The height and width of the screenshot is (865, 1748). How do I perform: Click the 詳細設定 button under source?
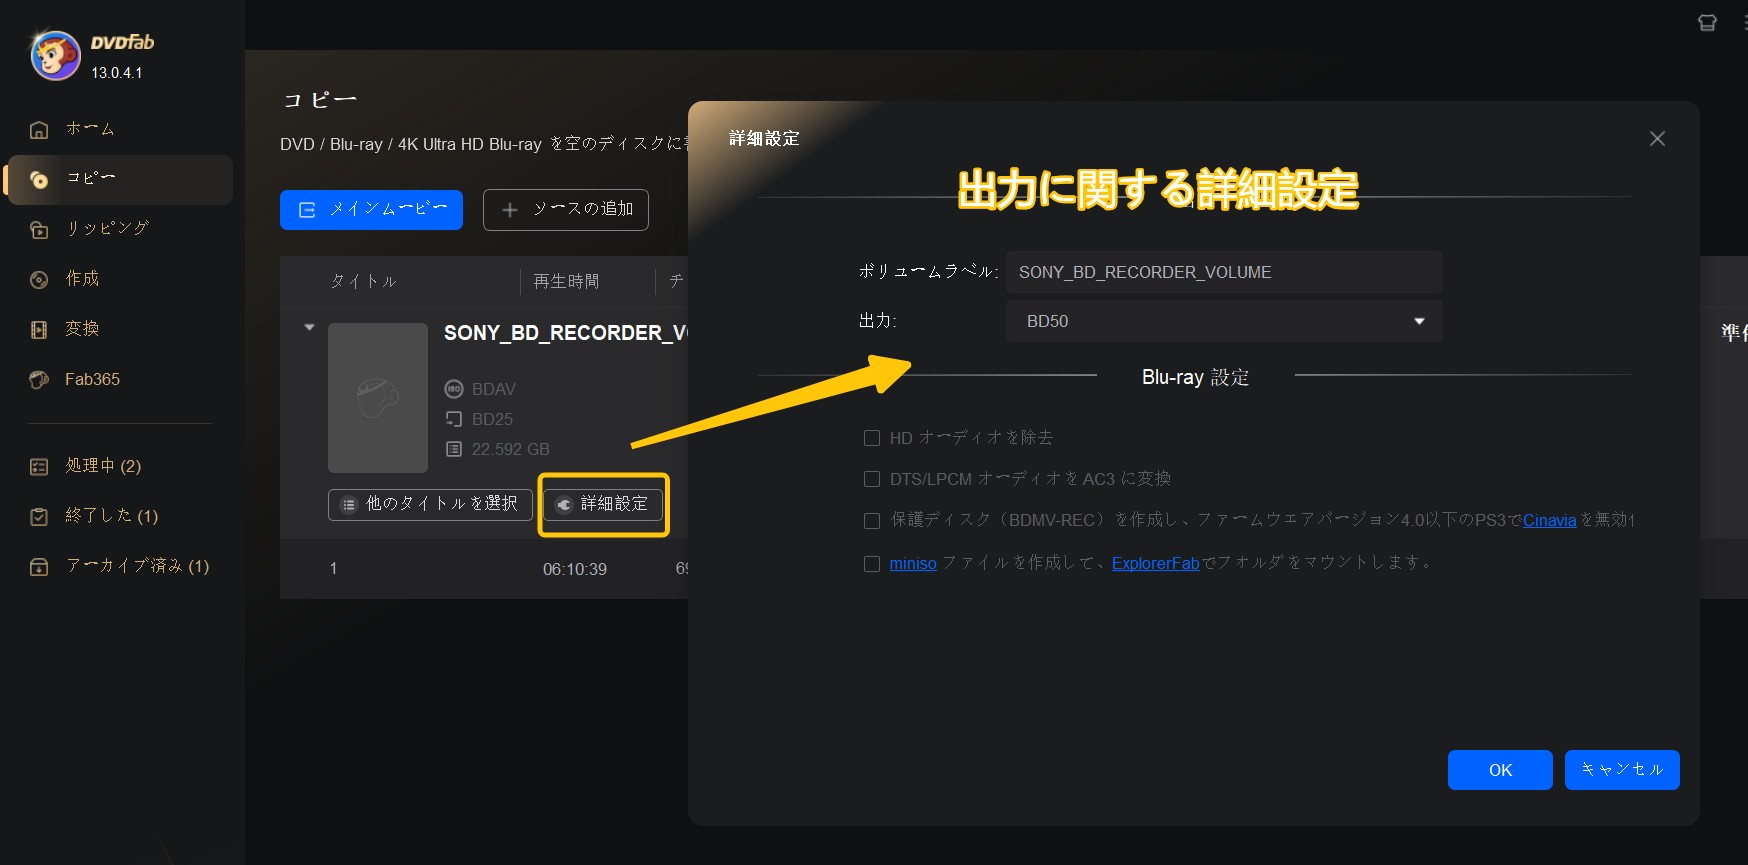[x=603, y=504]
